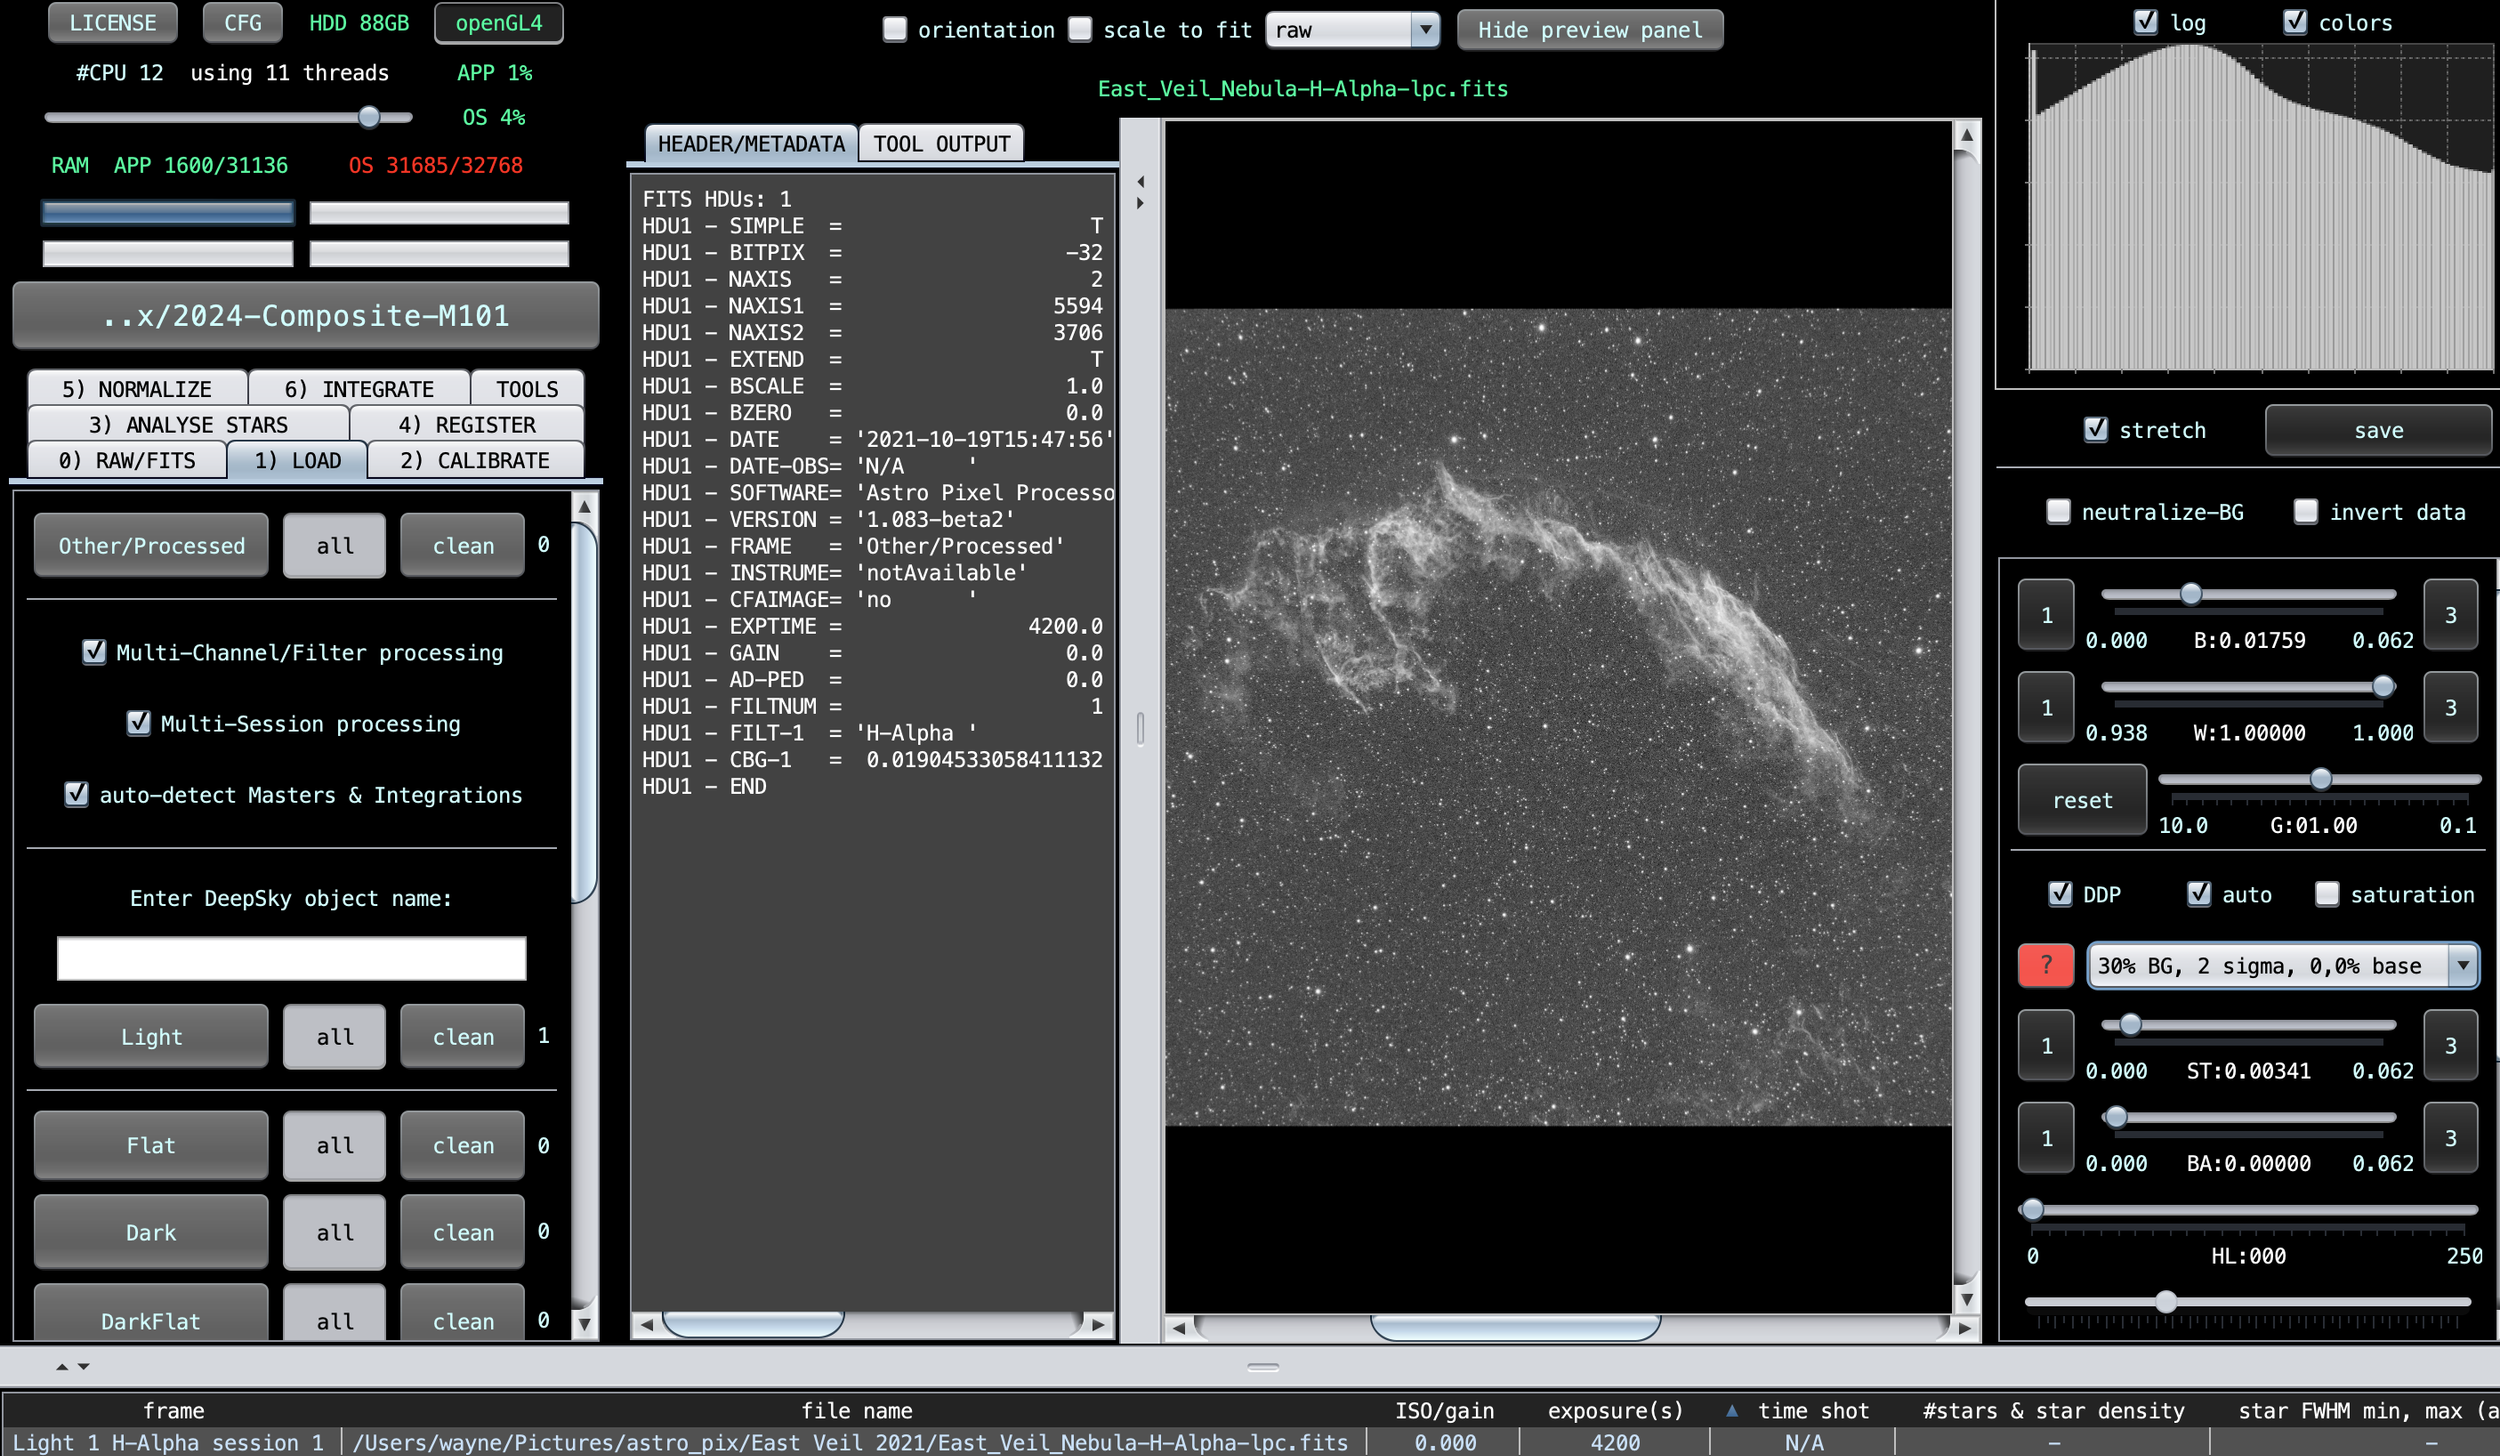Switch to the TOOL OUTPUT tab

click(x=941, y=144)
